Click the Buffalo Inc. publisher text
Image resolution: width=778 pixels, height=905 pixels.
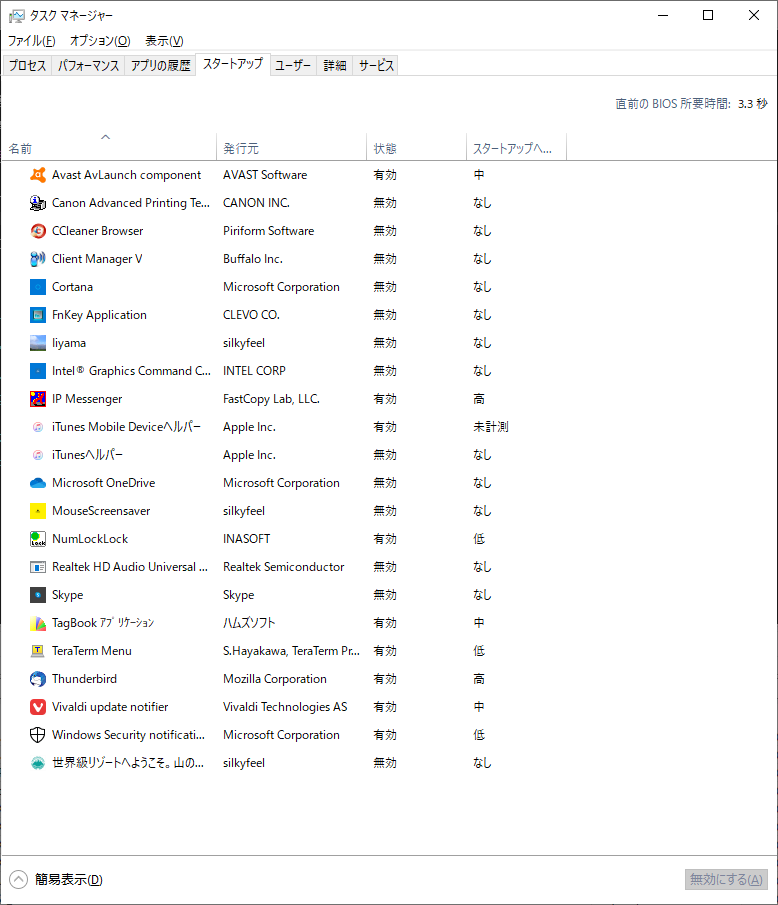tap(253, 259)
